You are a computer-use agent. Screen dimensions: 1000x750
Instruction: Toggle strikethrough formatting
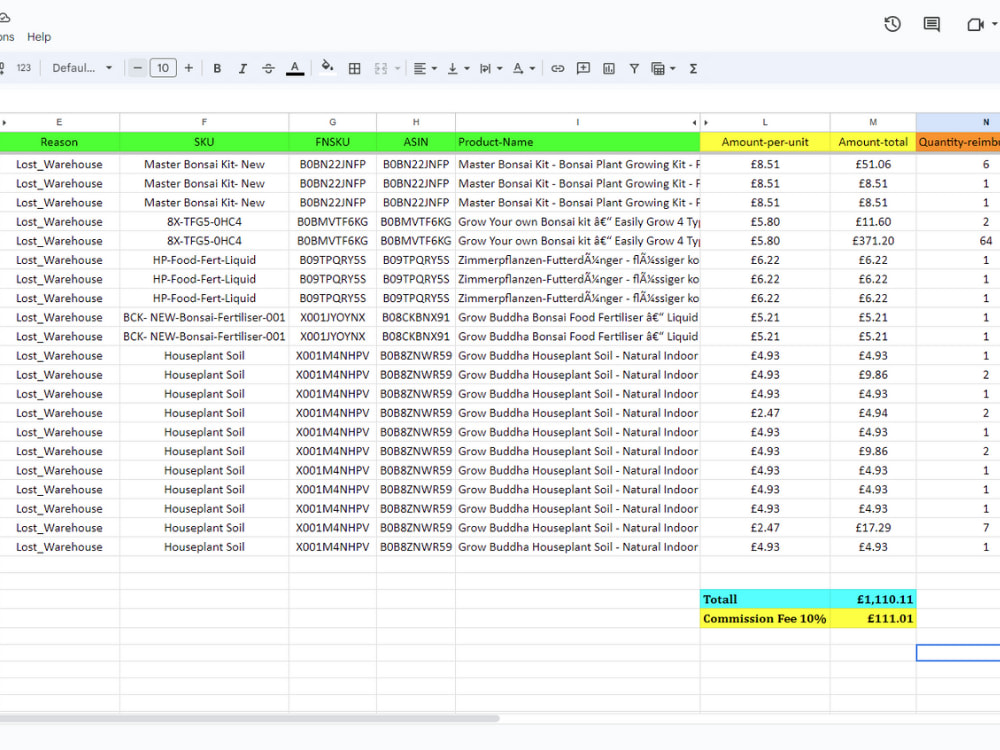click(x=268, y=68)
